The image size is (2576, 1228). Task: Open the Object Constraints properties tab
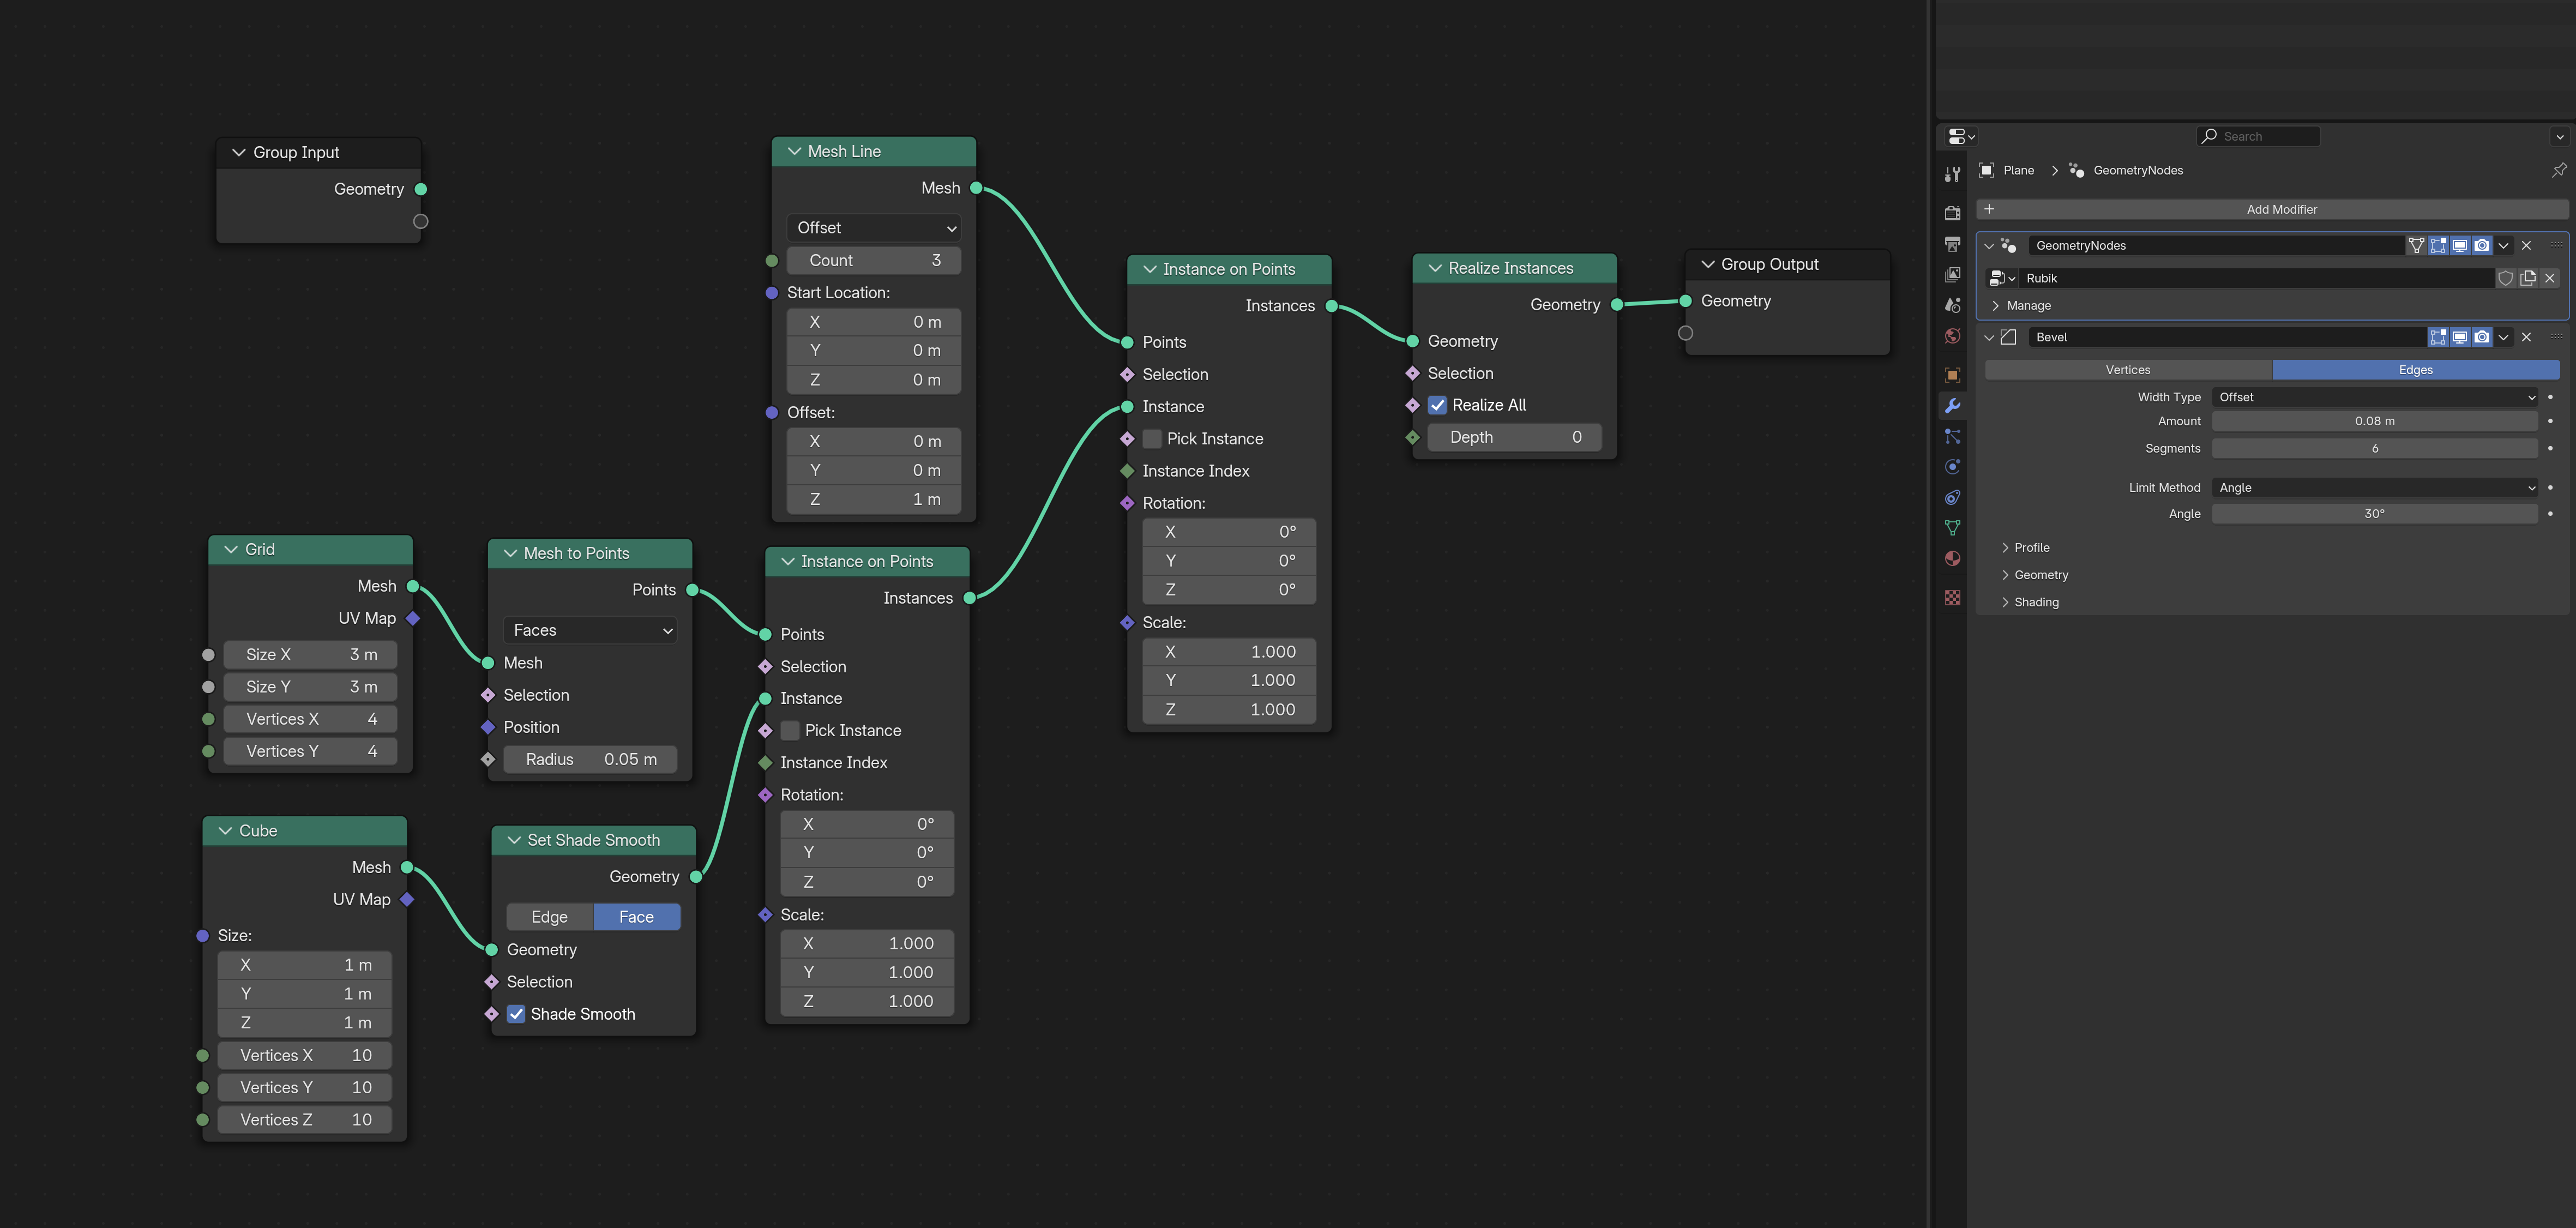tap(1952, 497)
